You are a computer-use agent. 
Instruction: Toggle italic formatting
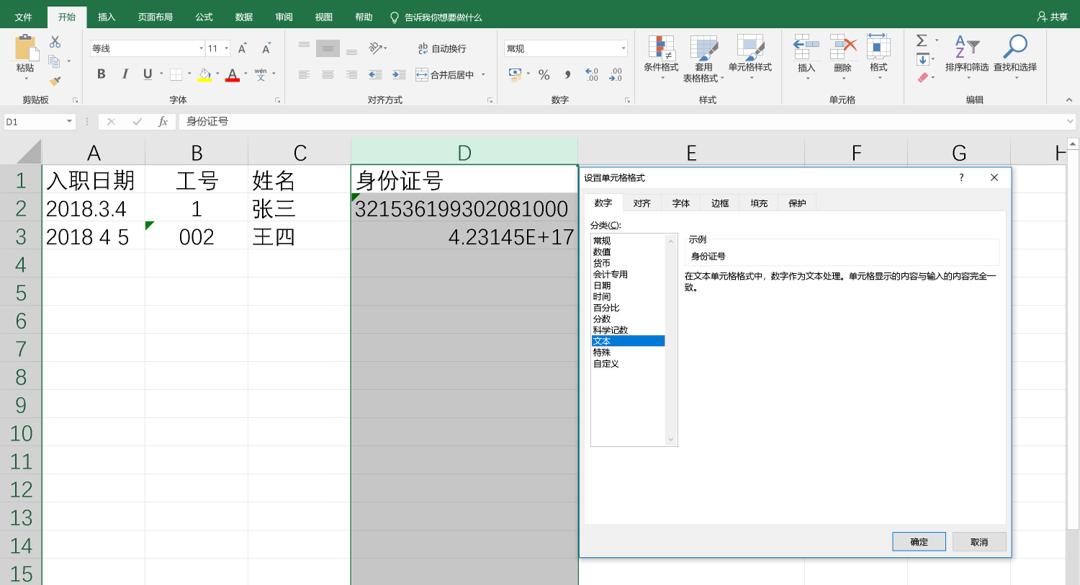pos(124,75)
